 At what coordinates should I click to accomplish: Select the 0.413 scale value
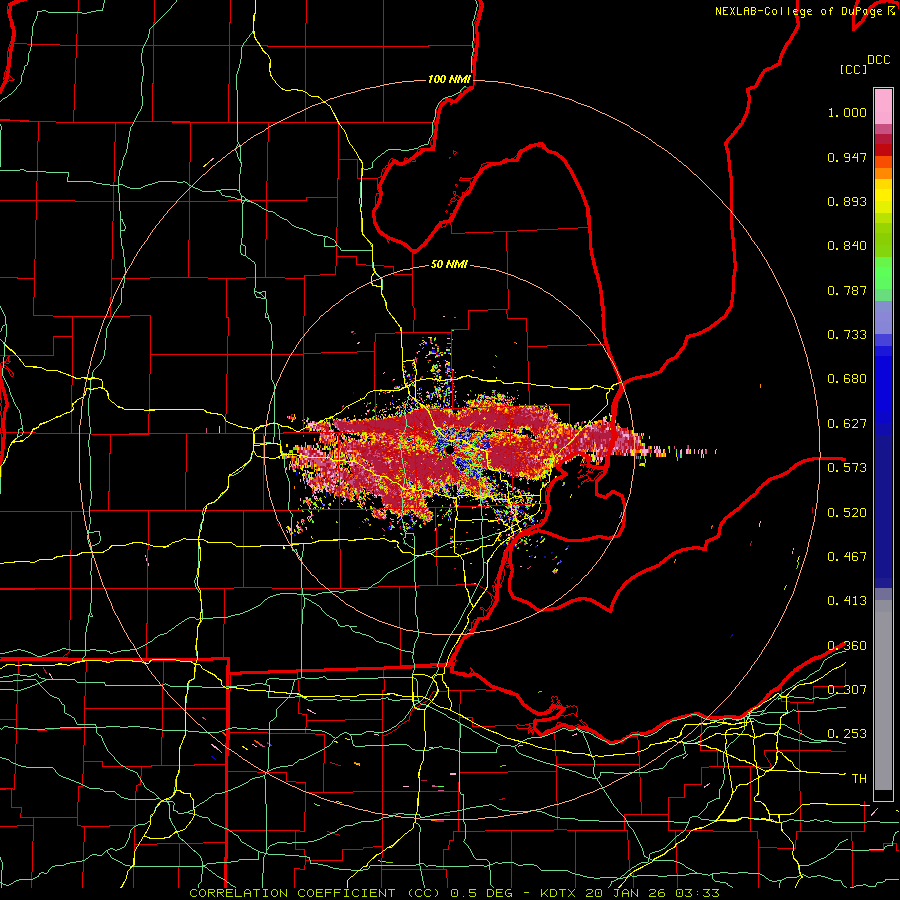click(847, 601)
